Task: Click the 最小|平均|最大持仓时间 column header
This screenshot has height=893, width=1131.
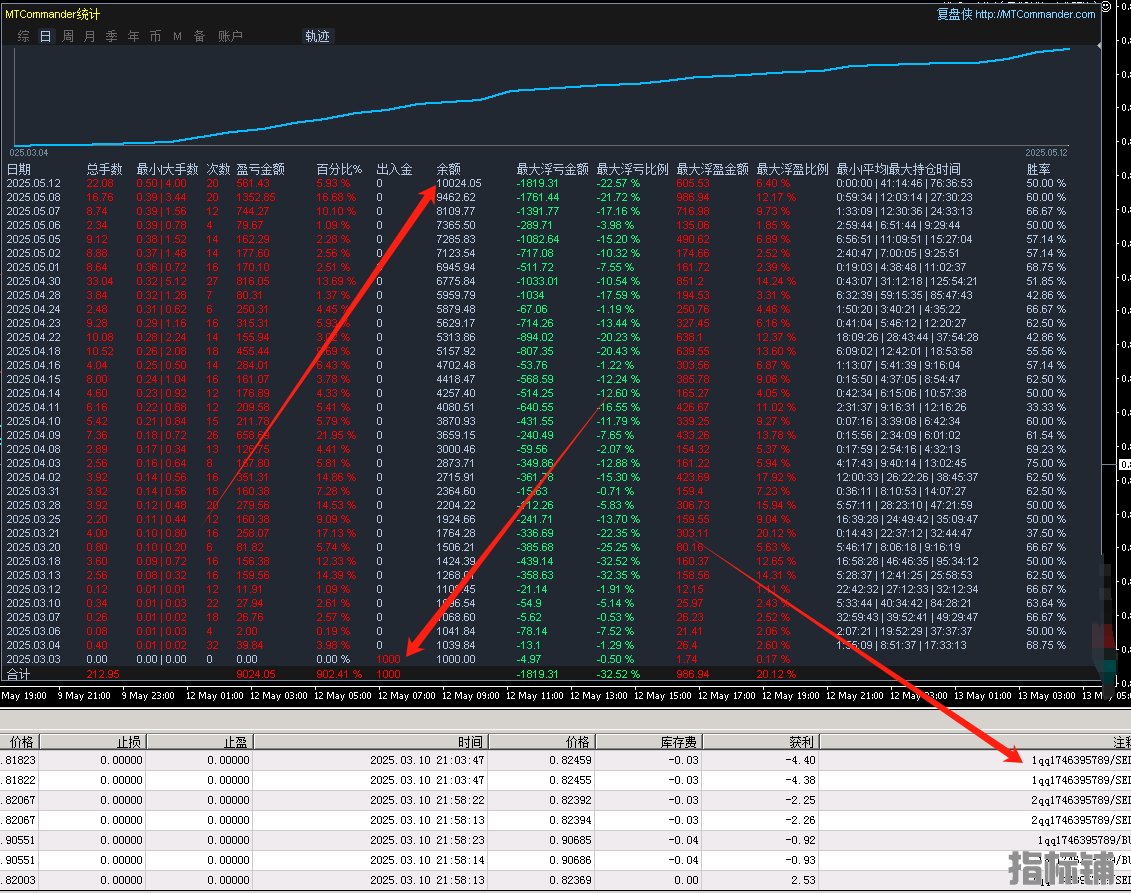Action: pos(899,170)
